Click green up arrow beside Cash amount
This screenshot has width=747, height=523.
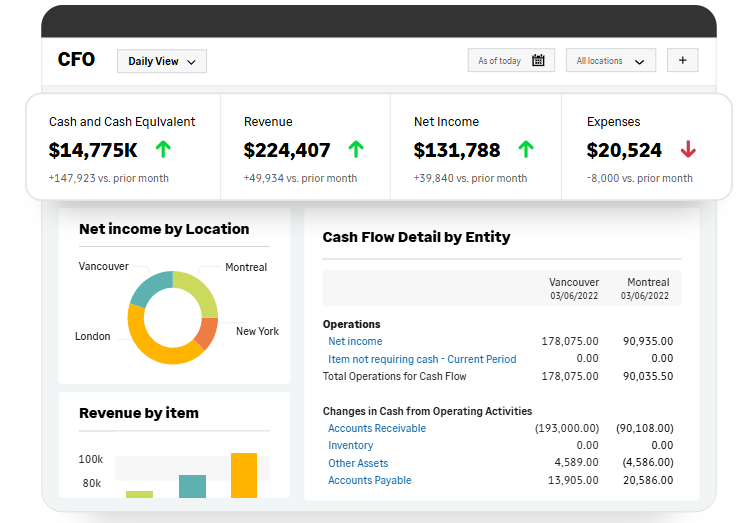164,150
